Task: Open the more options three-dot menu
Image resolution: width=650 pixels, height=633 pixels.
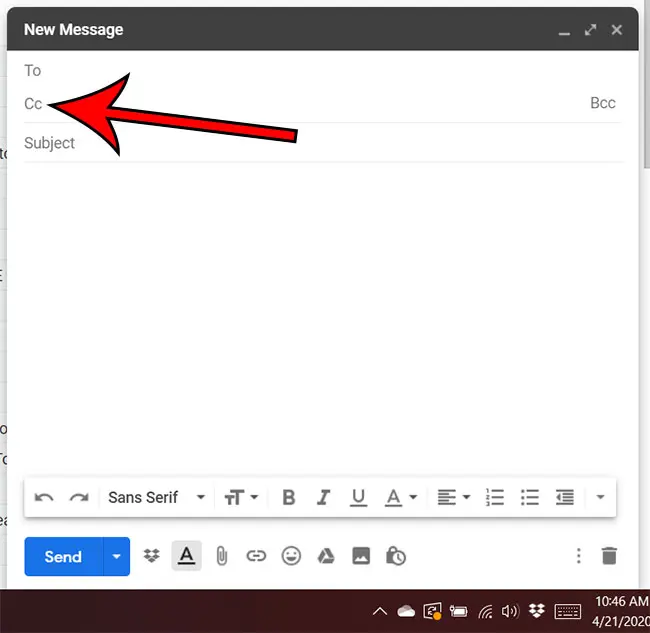Action: pyautogui.click(x=577, y=556)
